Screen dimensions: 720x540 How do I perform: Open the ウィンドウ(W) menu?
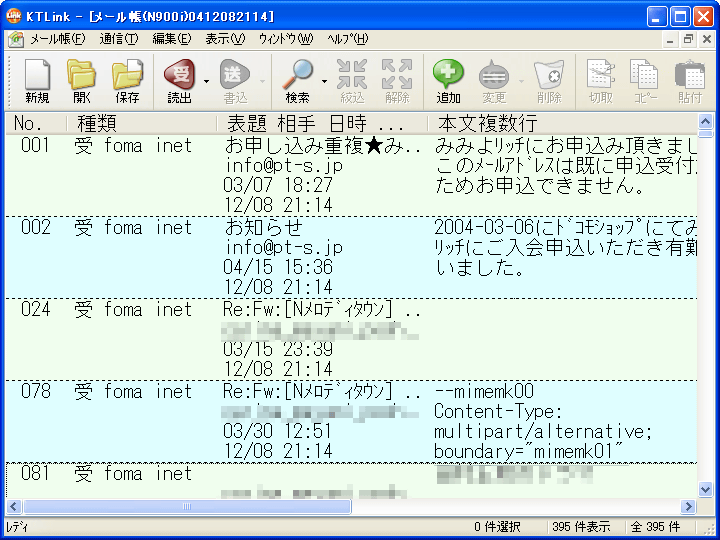coord(286,39)
